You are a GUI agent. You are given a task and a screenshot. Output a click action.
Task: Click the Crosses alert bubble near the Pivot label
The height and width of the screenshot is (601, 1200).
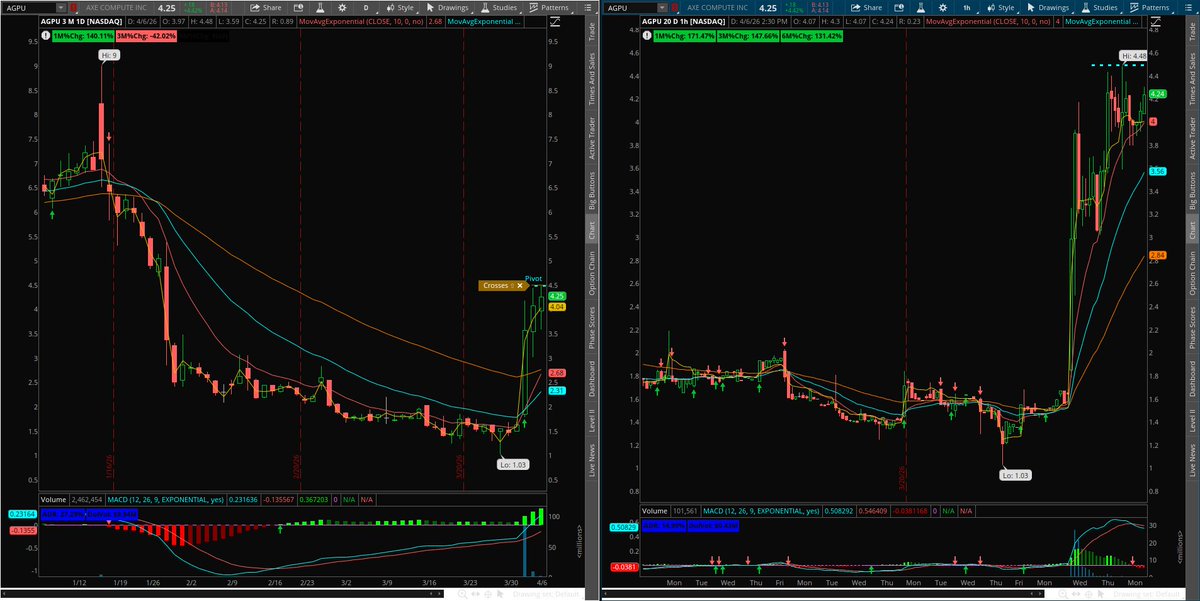pos(504,285)
